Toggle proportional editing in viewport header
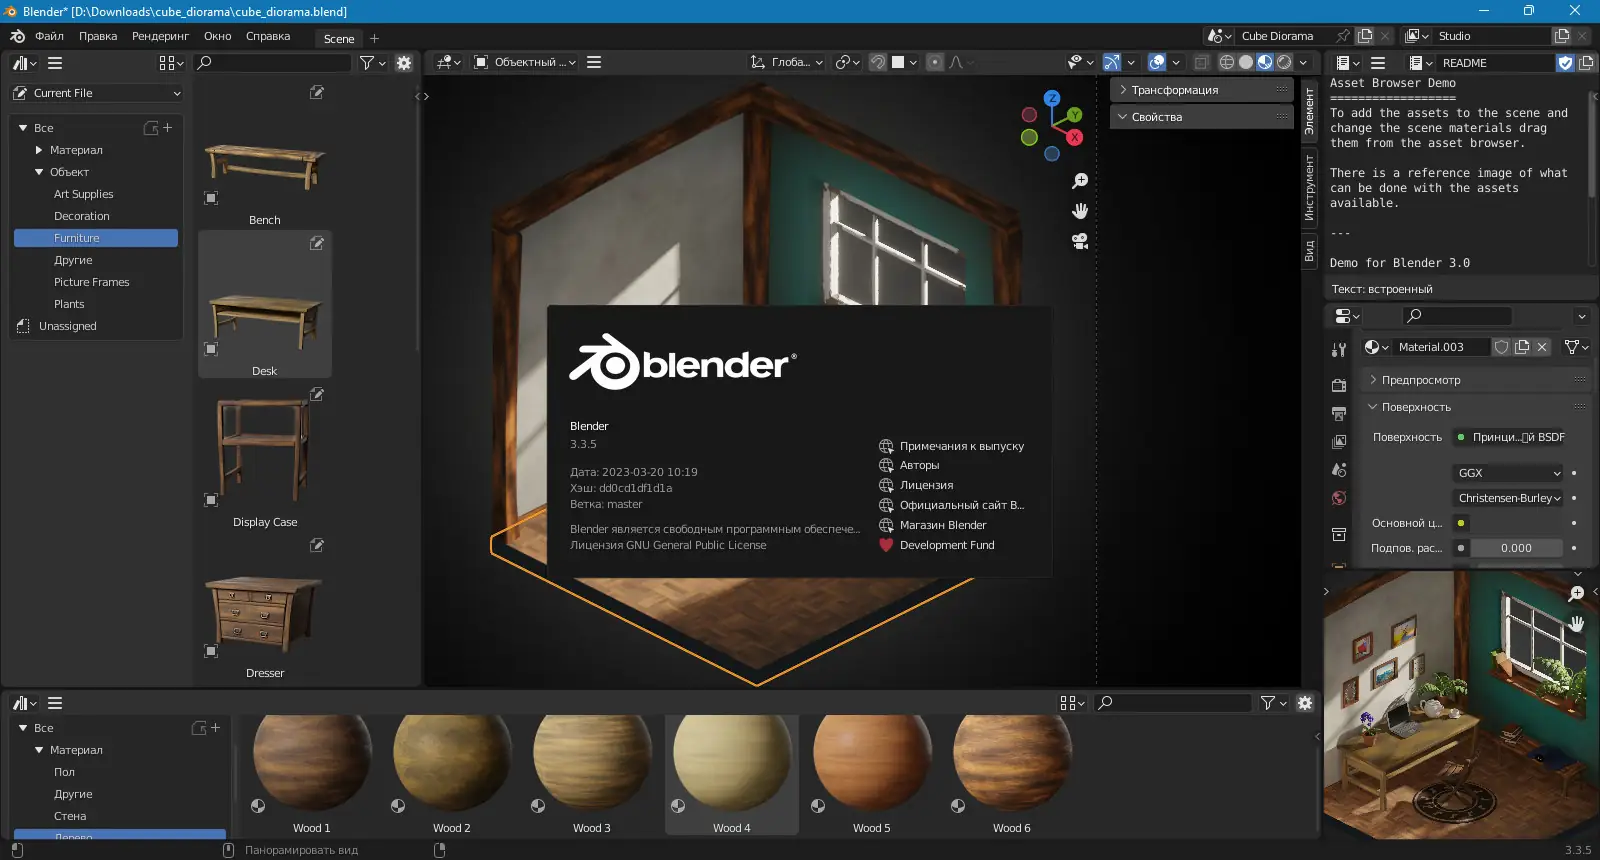The width and height of the screenshot is (1600, 860). (935, 62)
